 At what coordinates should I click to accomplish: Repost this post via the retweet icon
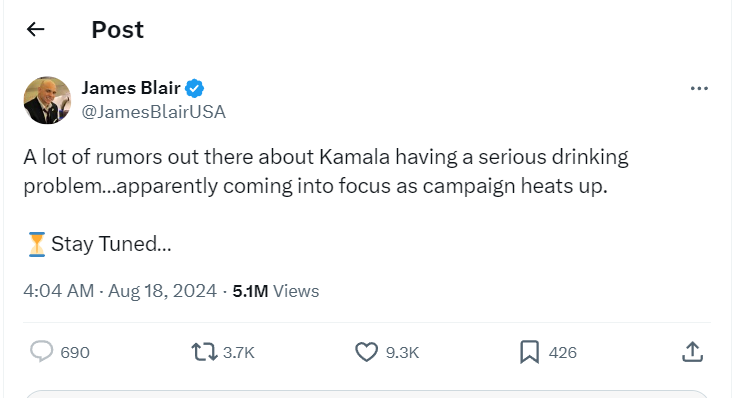[204, 352]
